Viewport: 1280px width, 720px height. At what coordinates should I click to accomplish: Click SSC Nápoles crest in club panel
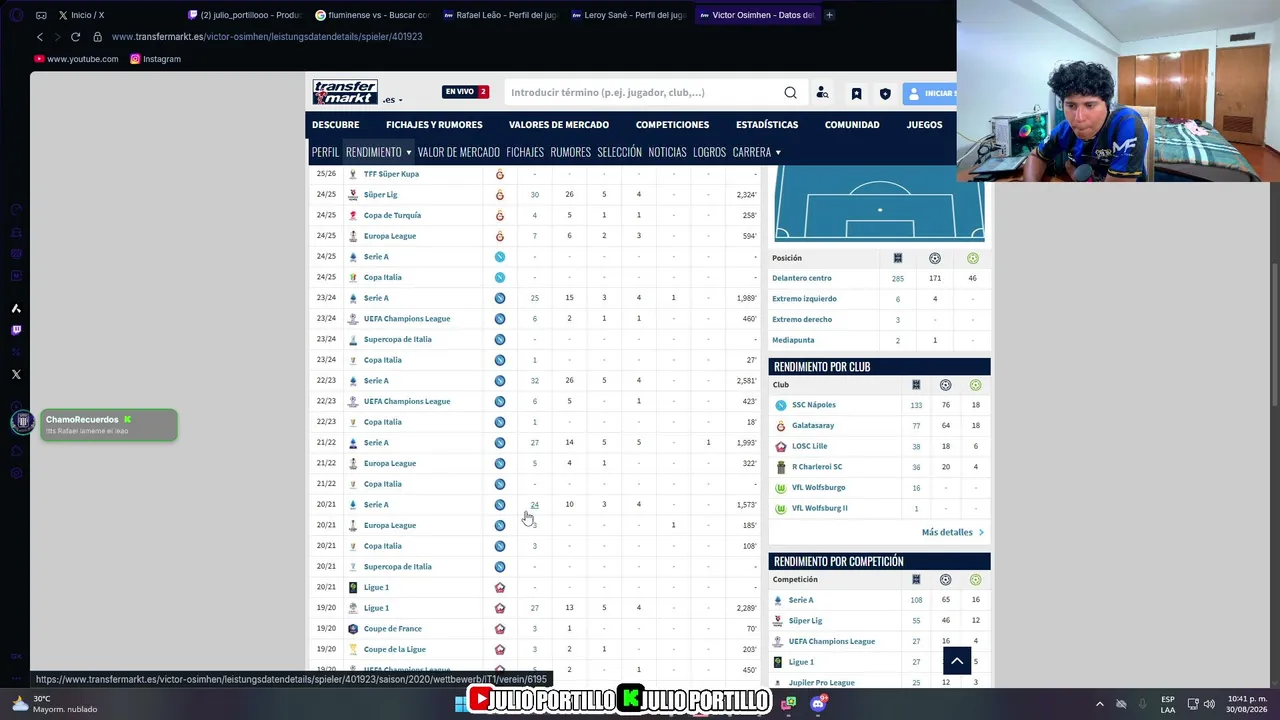[781, 405]
